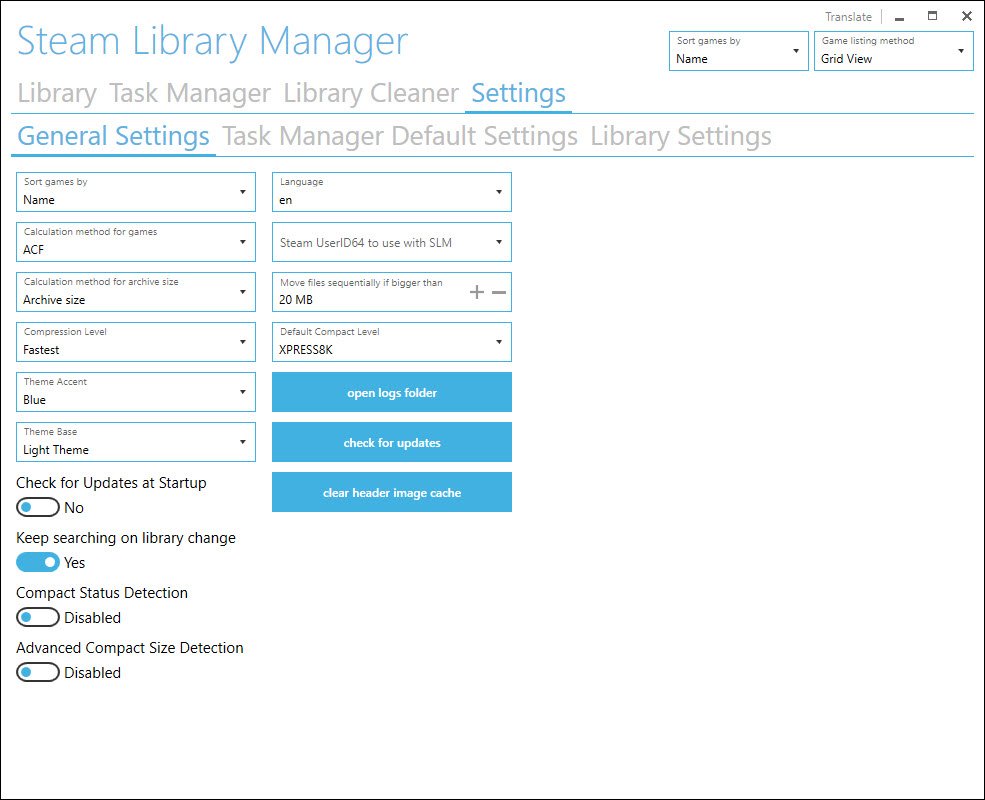
Task: Switch to the Library Cleaner tab
Action: pyautogui.click(x=369, y=93)
